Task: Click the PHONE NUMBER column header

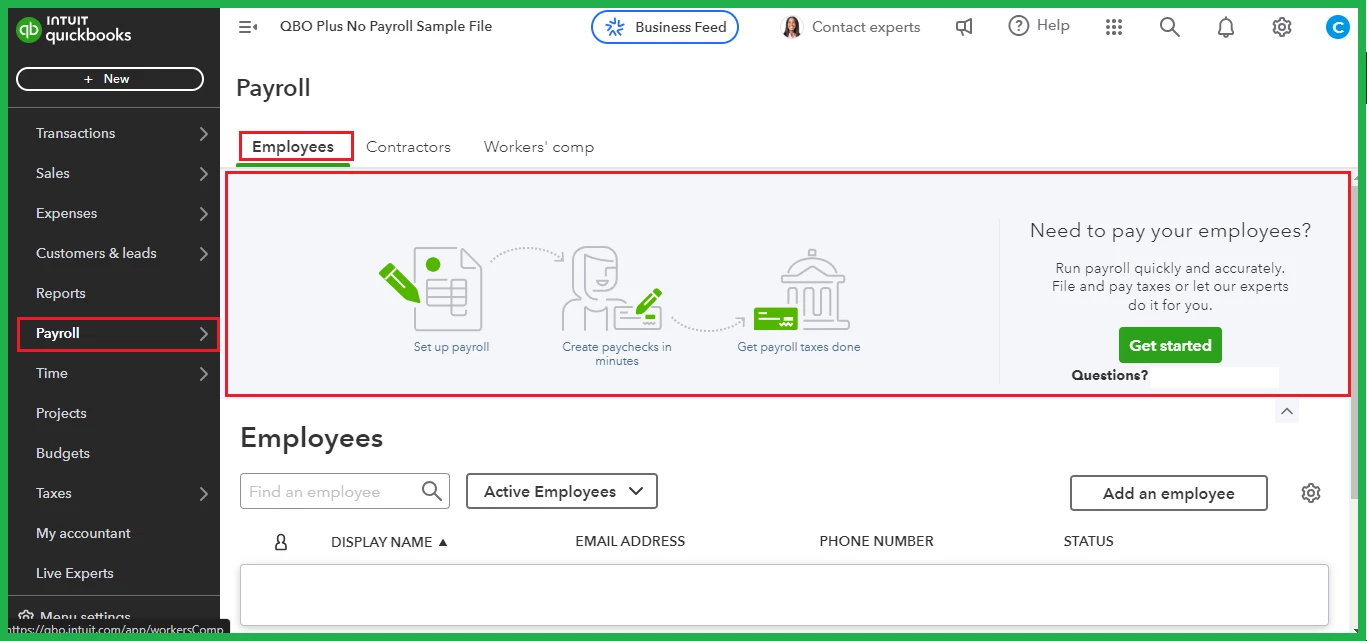Action: point(876,541)
